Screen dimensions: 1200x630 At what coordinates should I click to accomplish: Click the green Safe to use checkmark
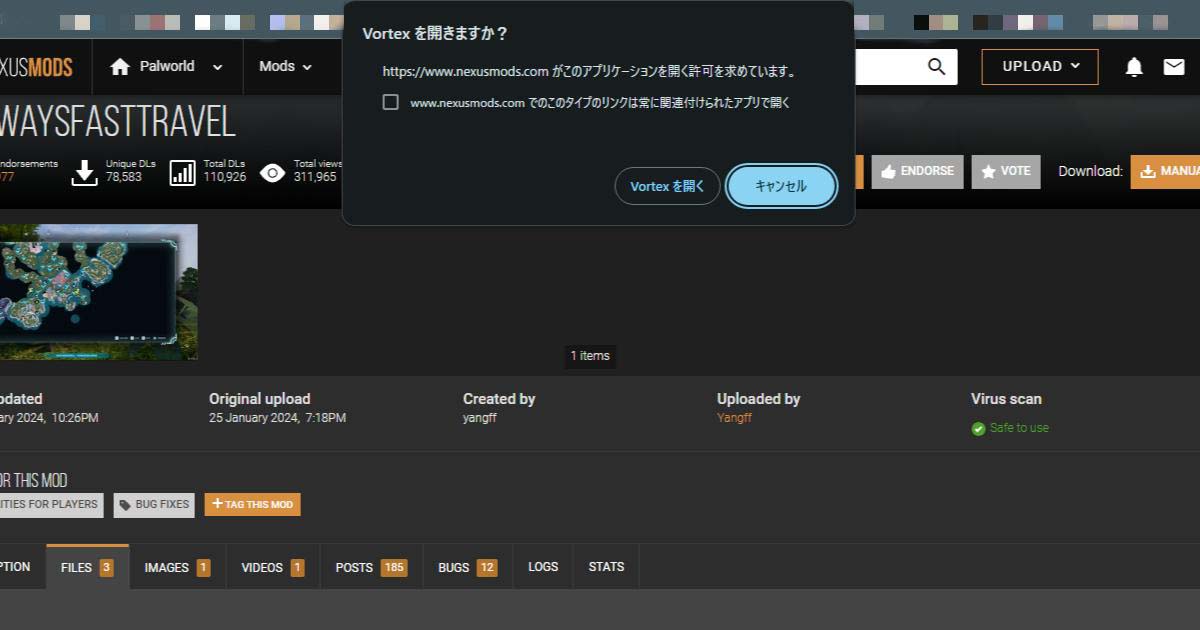[x=978, y=428]
